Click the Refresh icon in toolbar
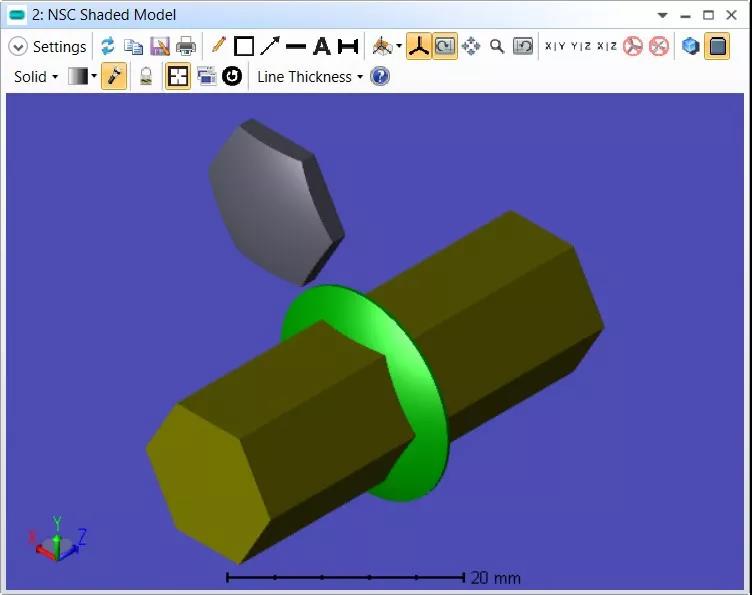The image size is (752, 595). click(108, 46)
